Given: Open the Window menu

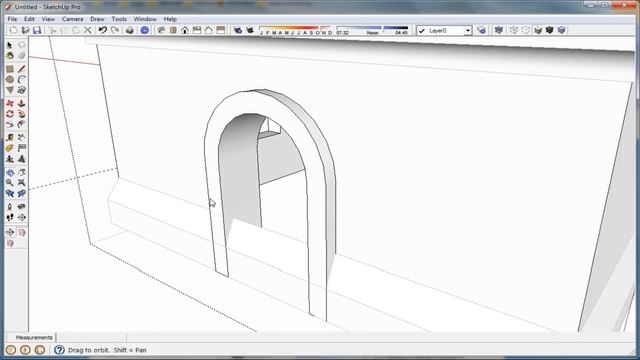Looking at the screenshot, I should pos(145,19).
